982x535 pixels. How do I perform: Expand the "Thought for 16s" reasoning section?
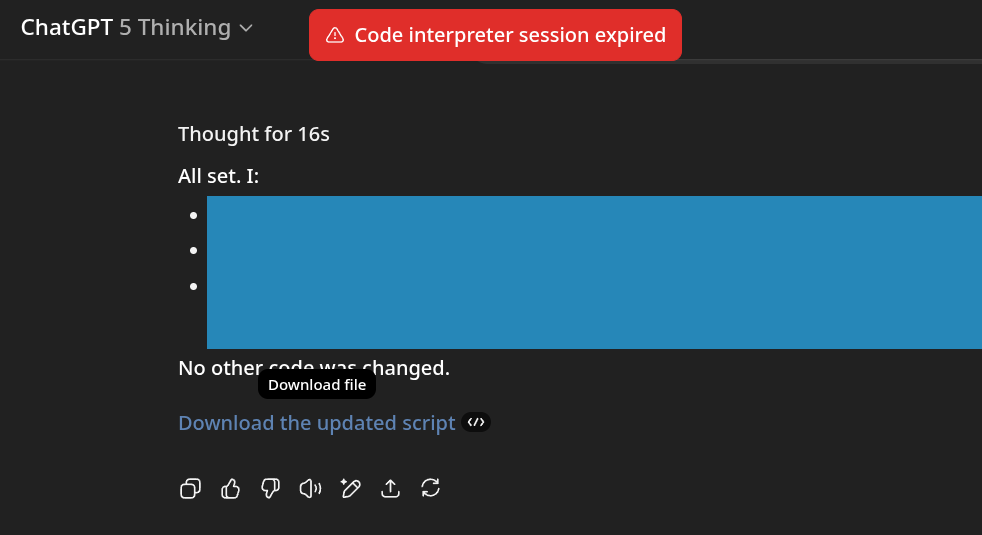pos(254,134)
